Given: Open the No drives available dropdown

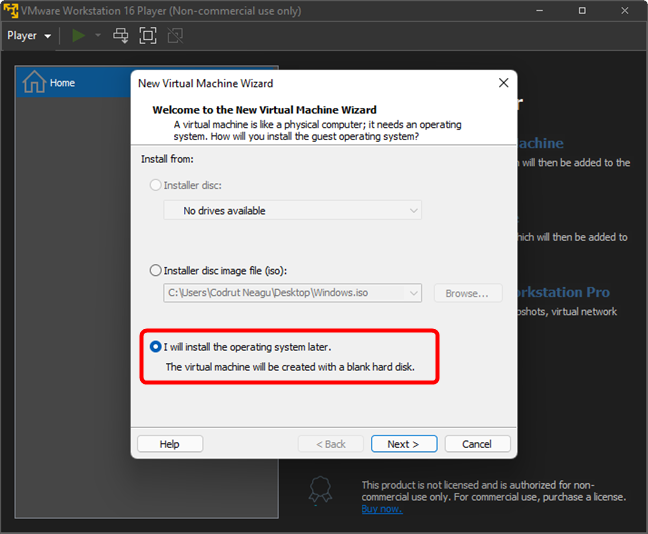Looking at the screenshot, I should (x=292, y=210).
